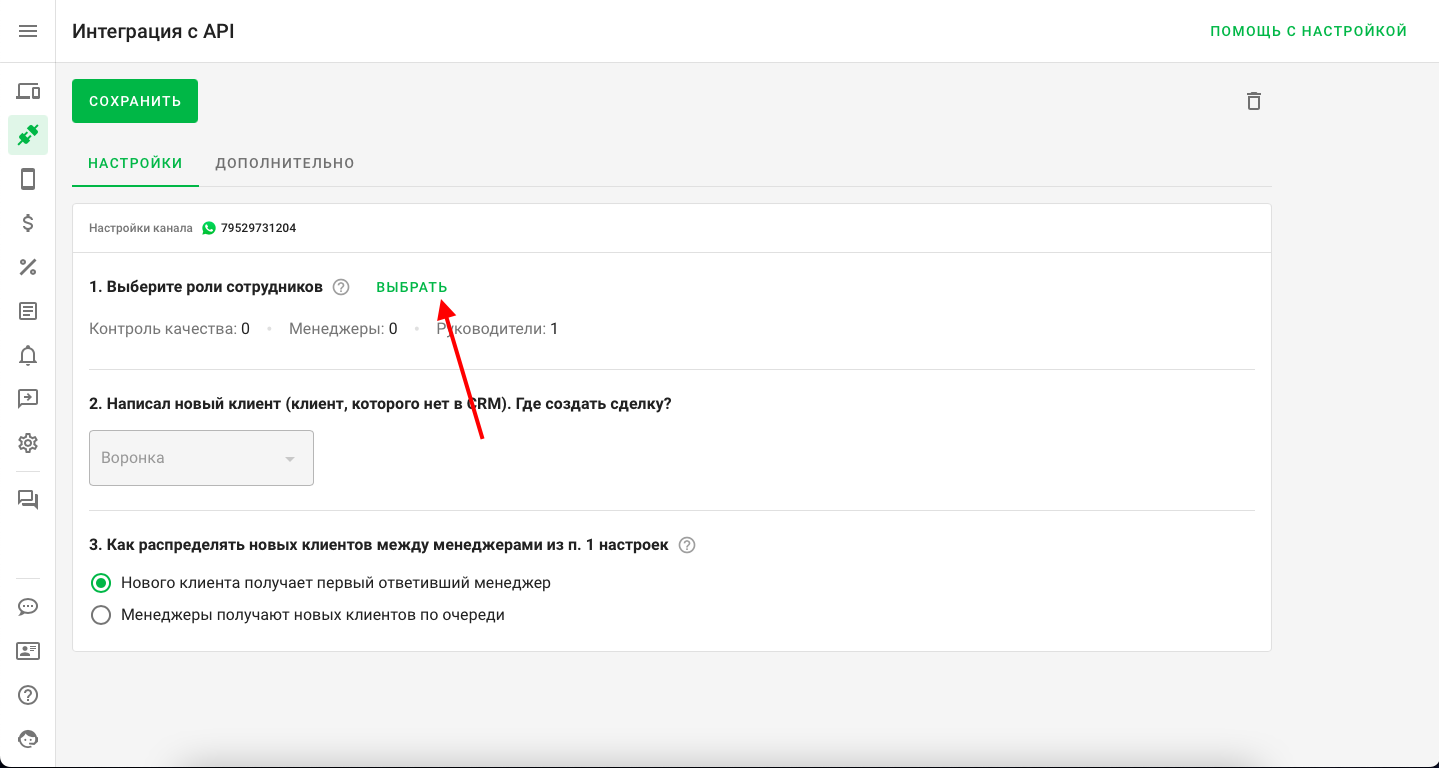Open the Воронка dropdown

[201, 458]
